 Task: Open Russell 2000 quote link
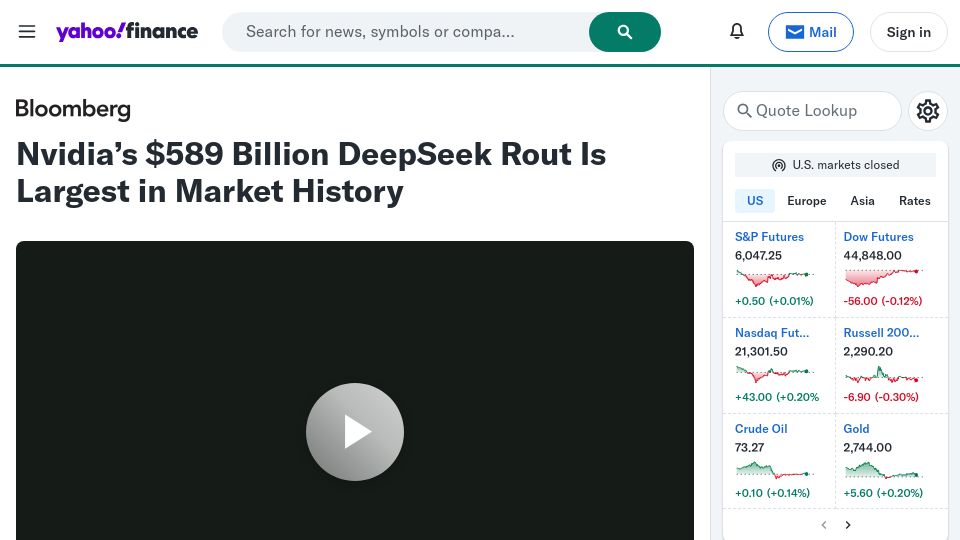(x=881, y=333)
